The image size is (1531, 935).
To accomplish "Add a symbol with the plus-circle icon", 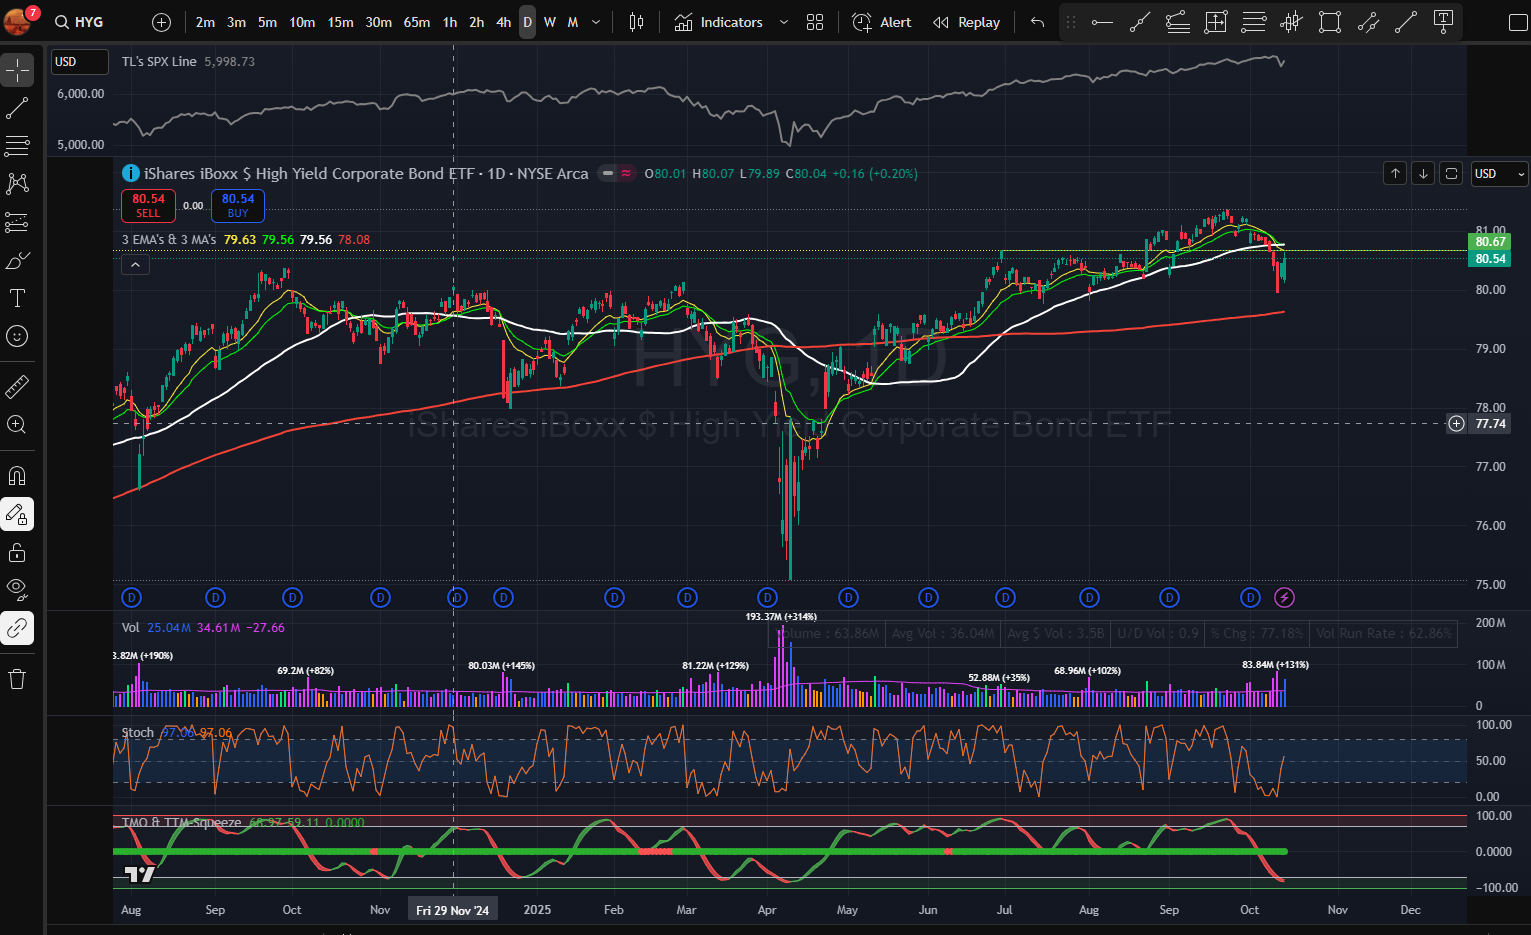I will pyautogui.click(x=161, y=22).
